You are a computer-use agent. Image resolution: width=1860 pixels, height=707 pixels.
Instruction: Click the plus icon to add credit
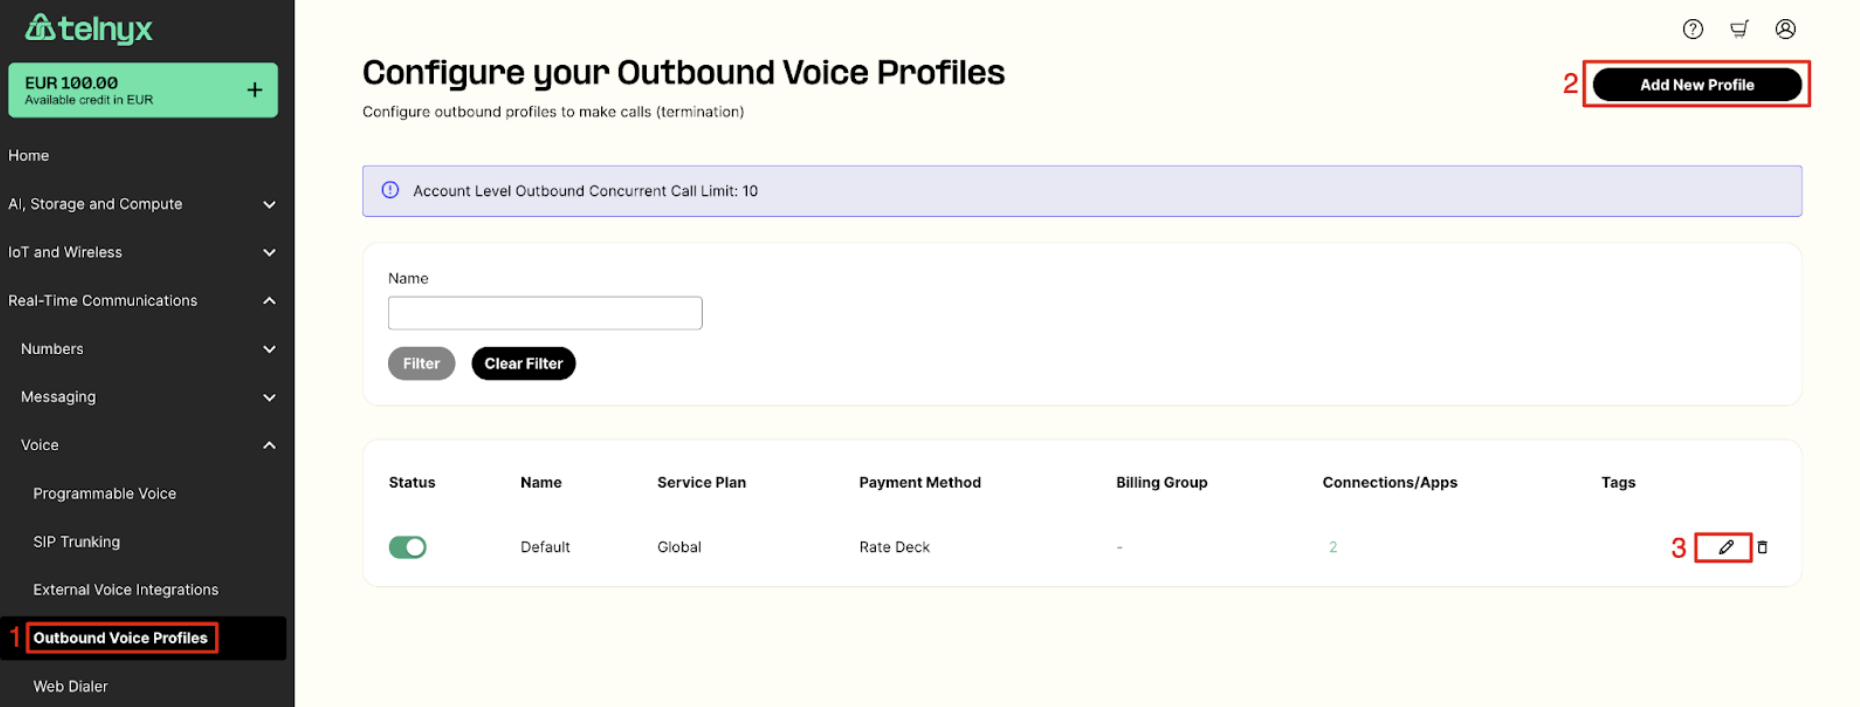255,90
